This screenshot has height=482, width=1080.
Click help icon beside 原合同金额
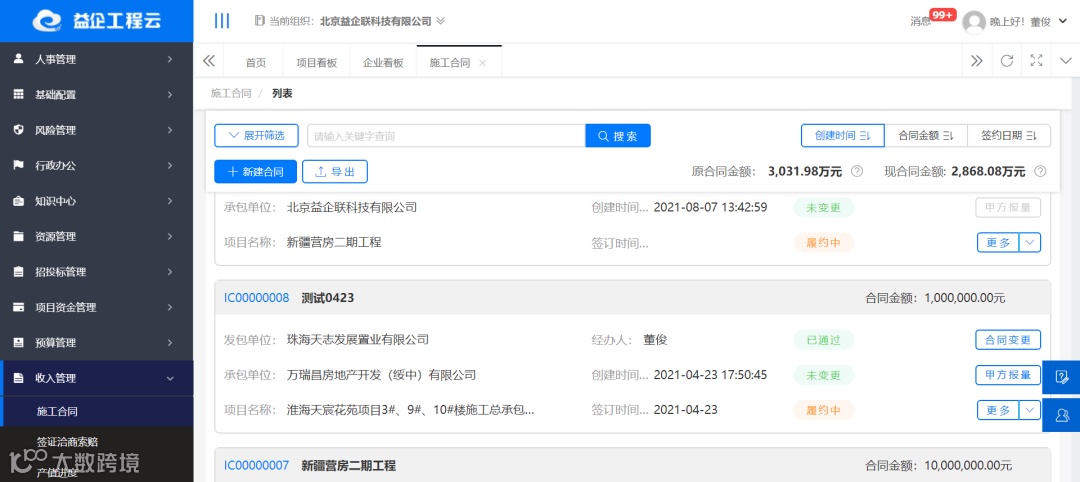click(857, 171)
